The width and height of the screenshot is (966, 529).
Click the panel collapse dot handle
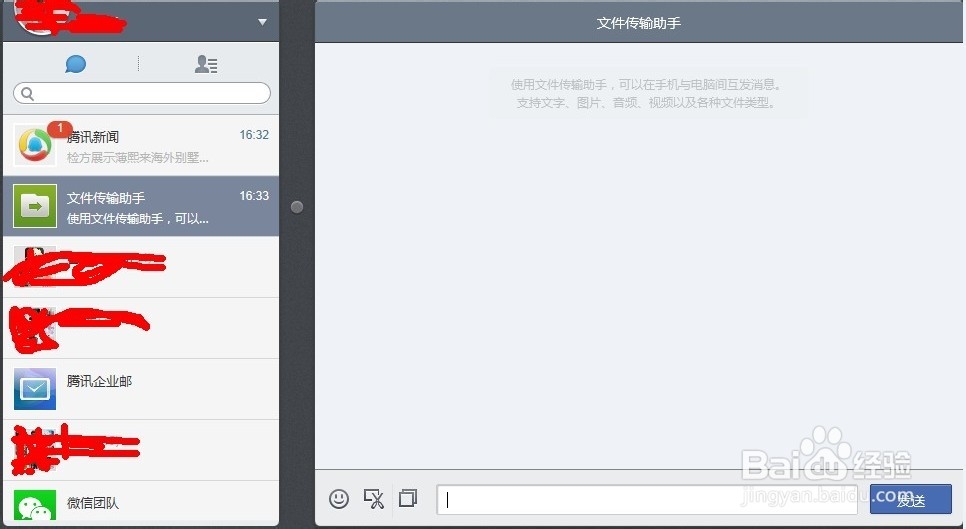coord(297,207)
